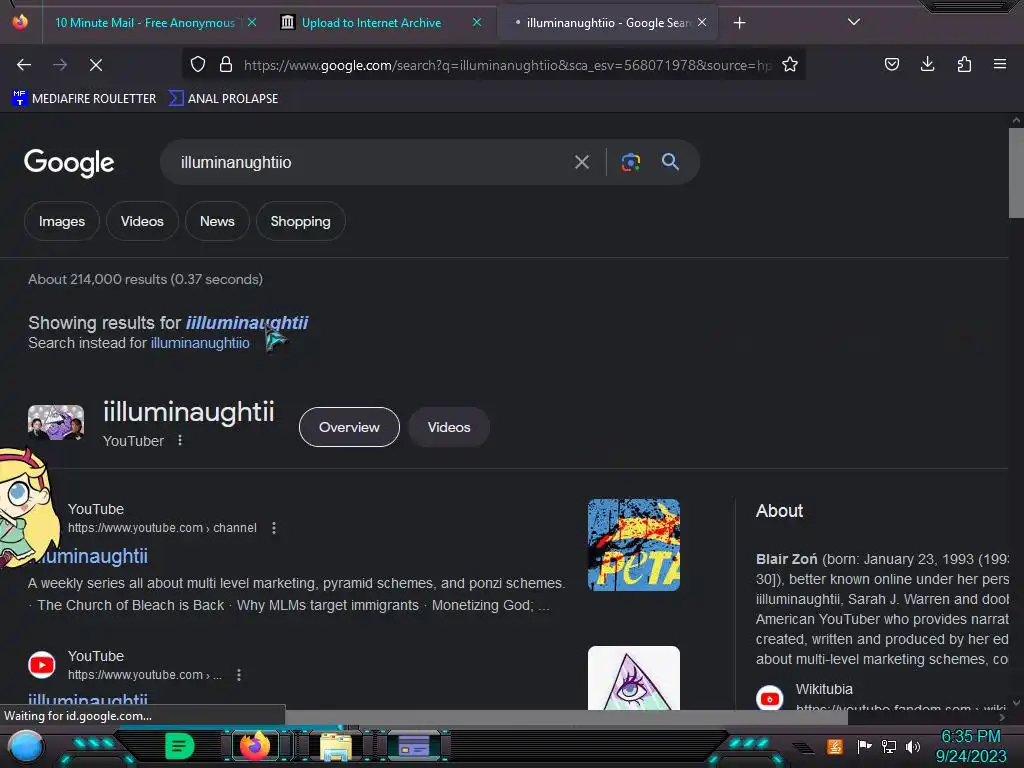
Task: Click the 'Blair Zoń' name text
Action: click(x=786, y=559)
